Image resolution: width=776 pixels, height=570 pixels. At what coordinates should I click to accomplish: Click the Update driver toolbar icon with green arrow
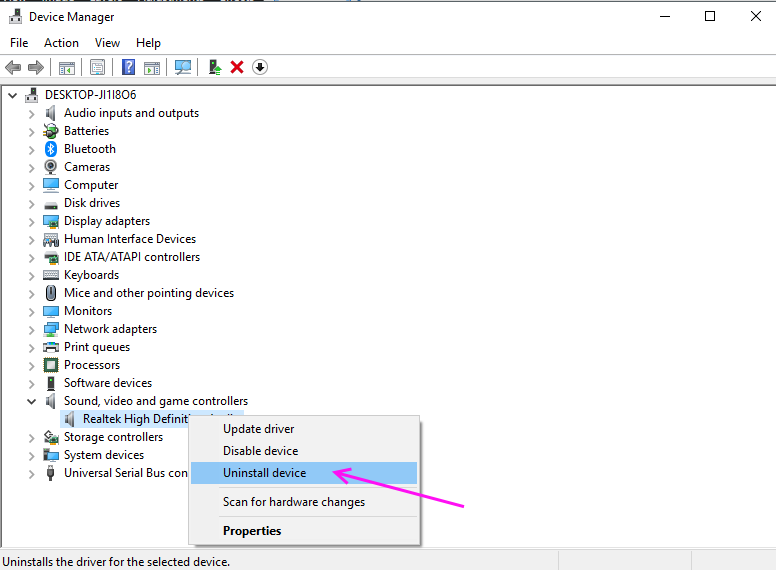click(x=214, y=67)
